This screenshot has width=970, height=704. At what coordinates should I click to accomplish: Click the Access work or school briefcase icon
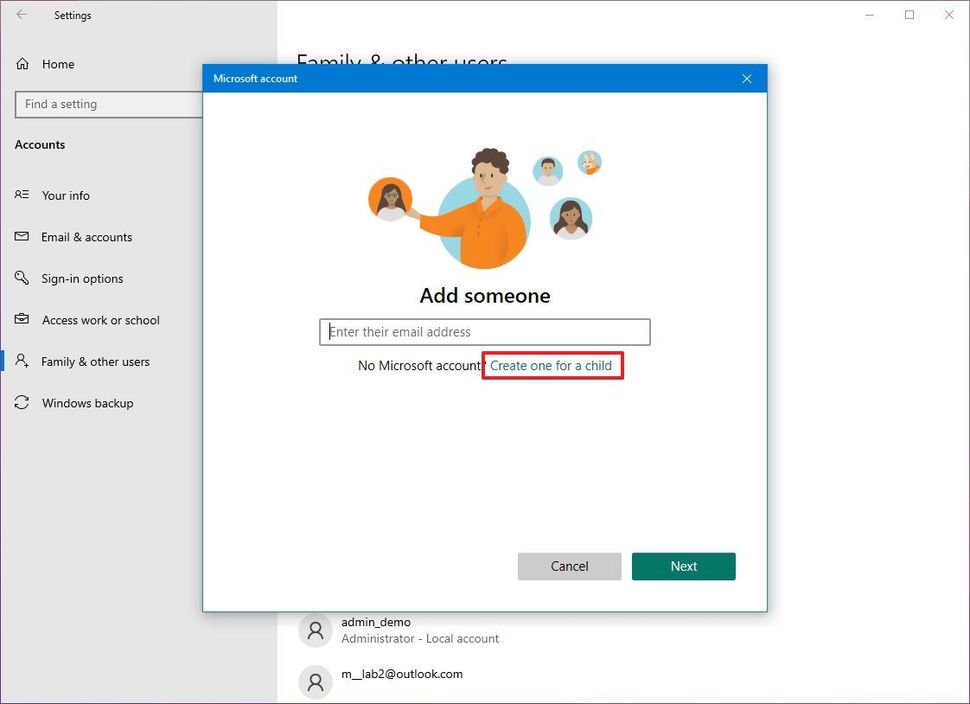pos(22,320)
